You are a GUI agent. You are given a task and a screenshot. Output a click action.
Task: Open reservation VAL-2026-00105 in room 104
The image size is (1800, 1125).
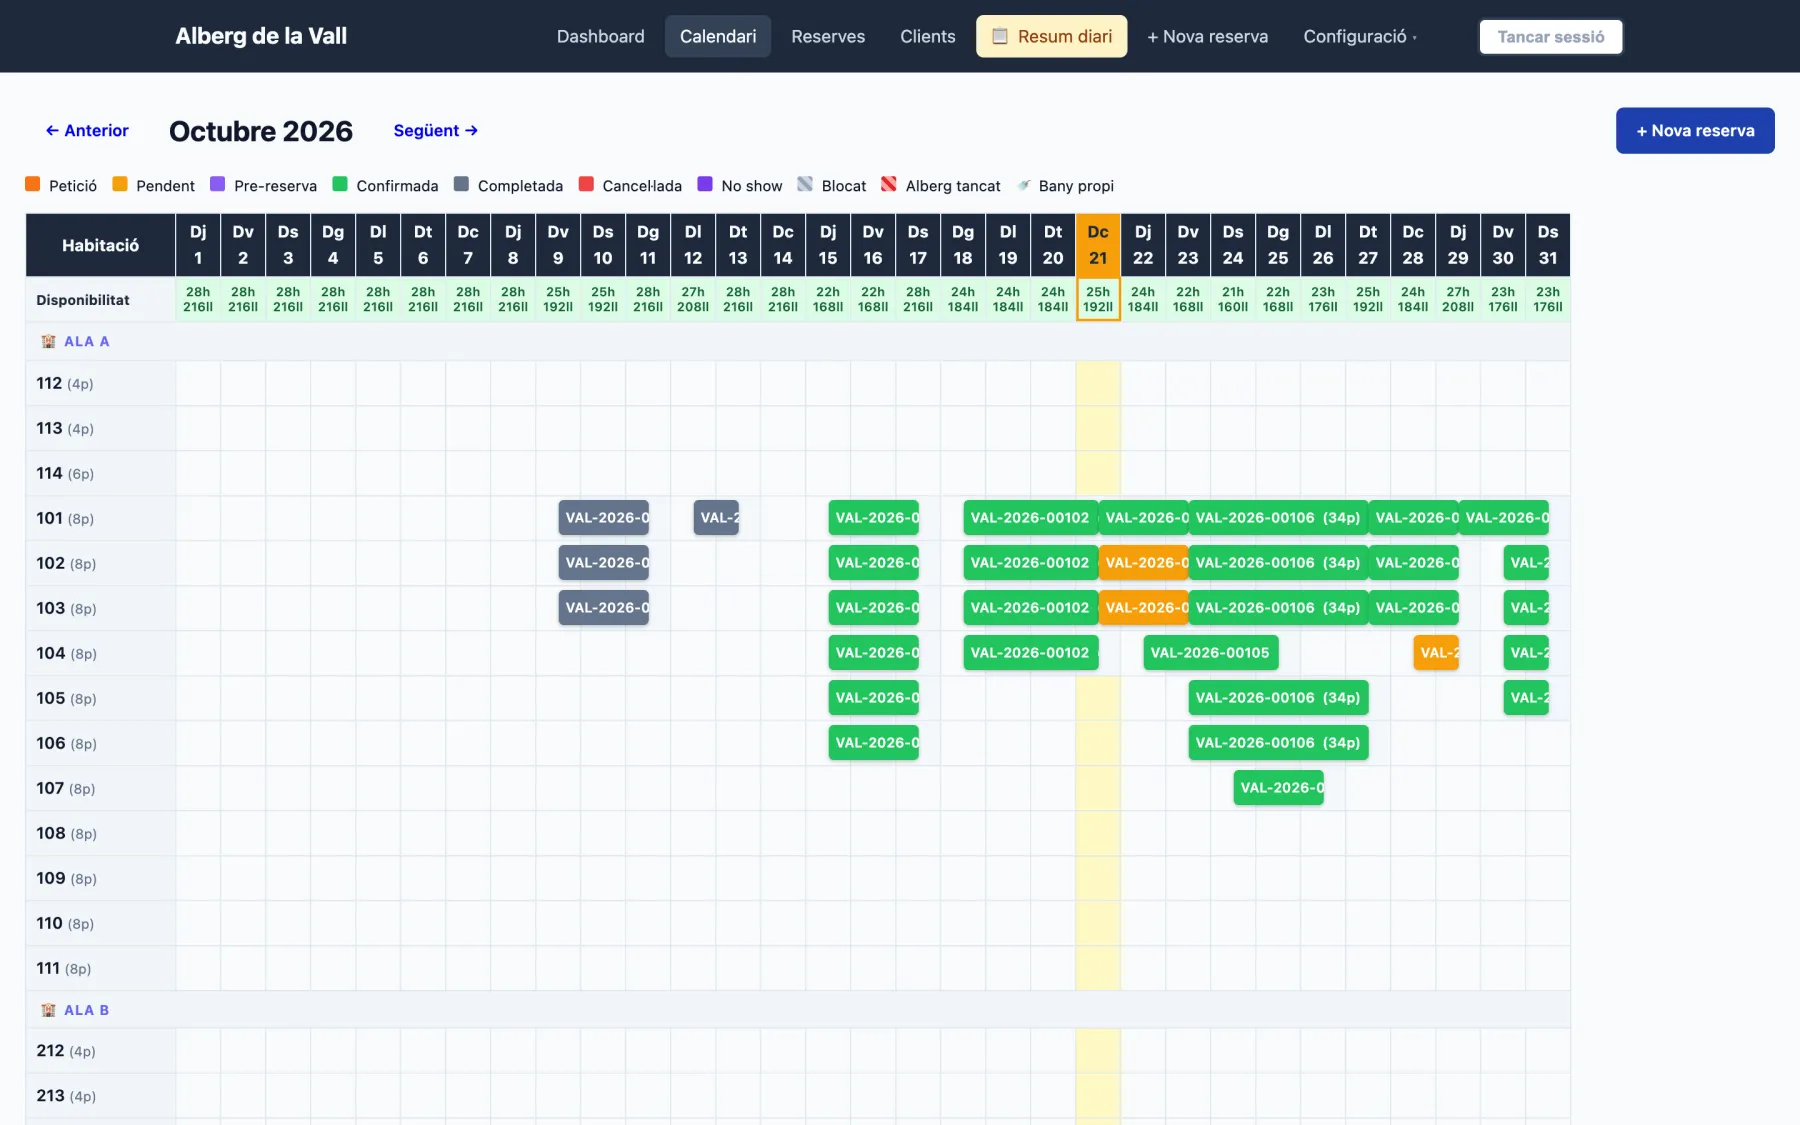pyautogui.click(x=1210, y=653)
